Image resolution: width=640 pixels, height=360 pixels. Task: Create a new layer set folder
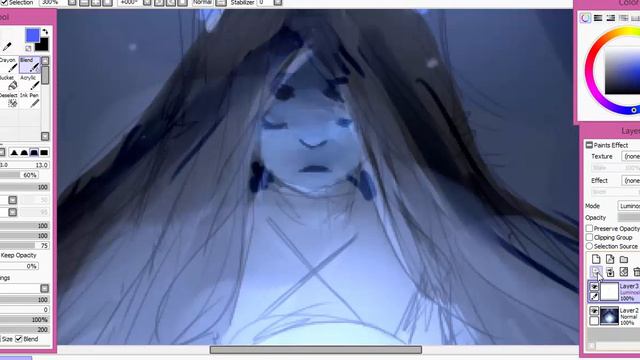pyautogui.click(x=624, y=259)
